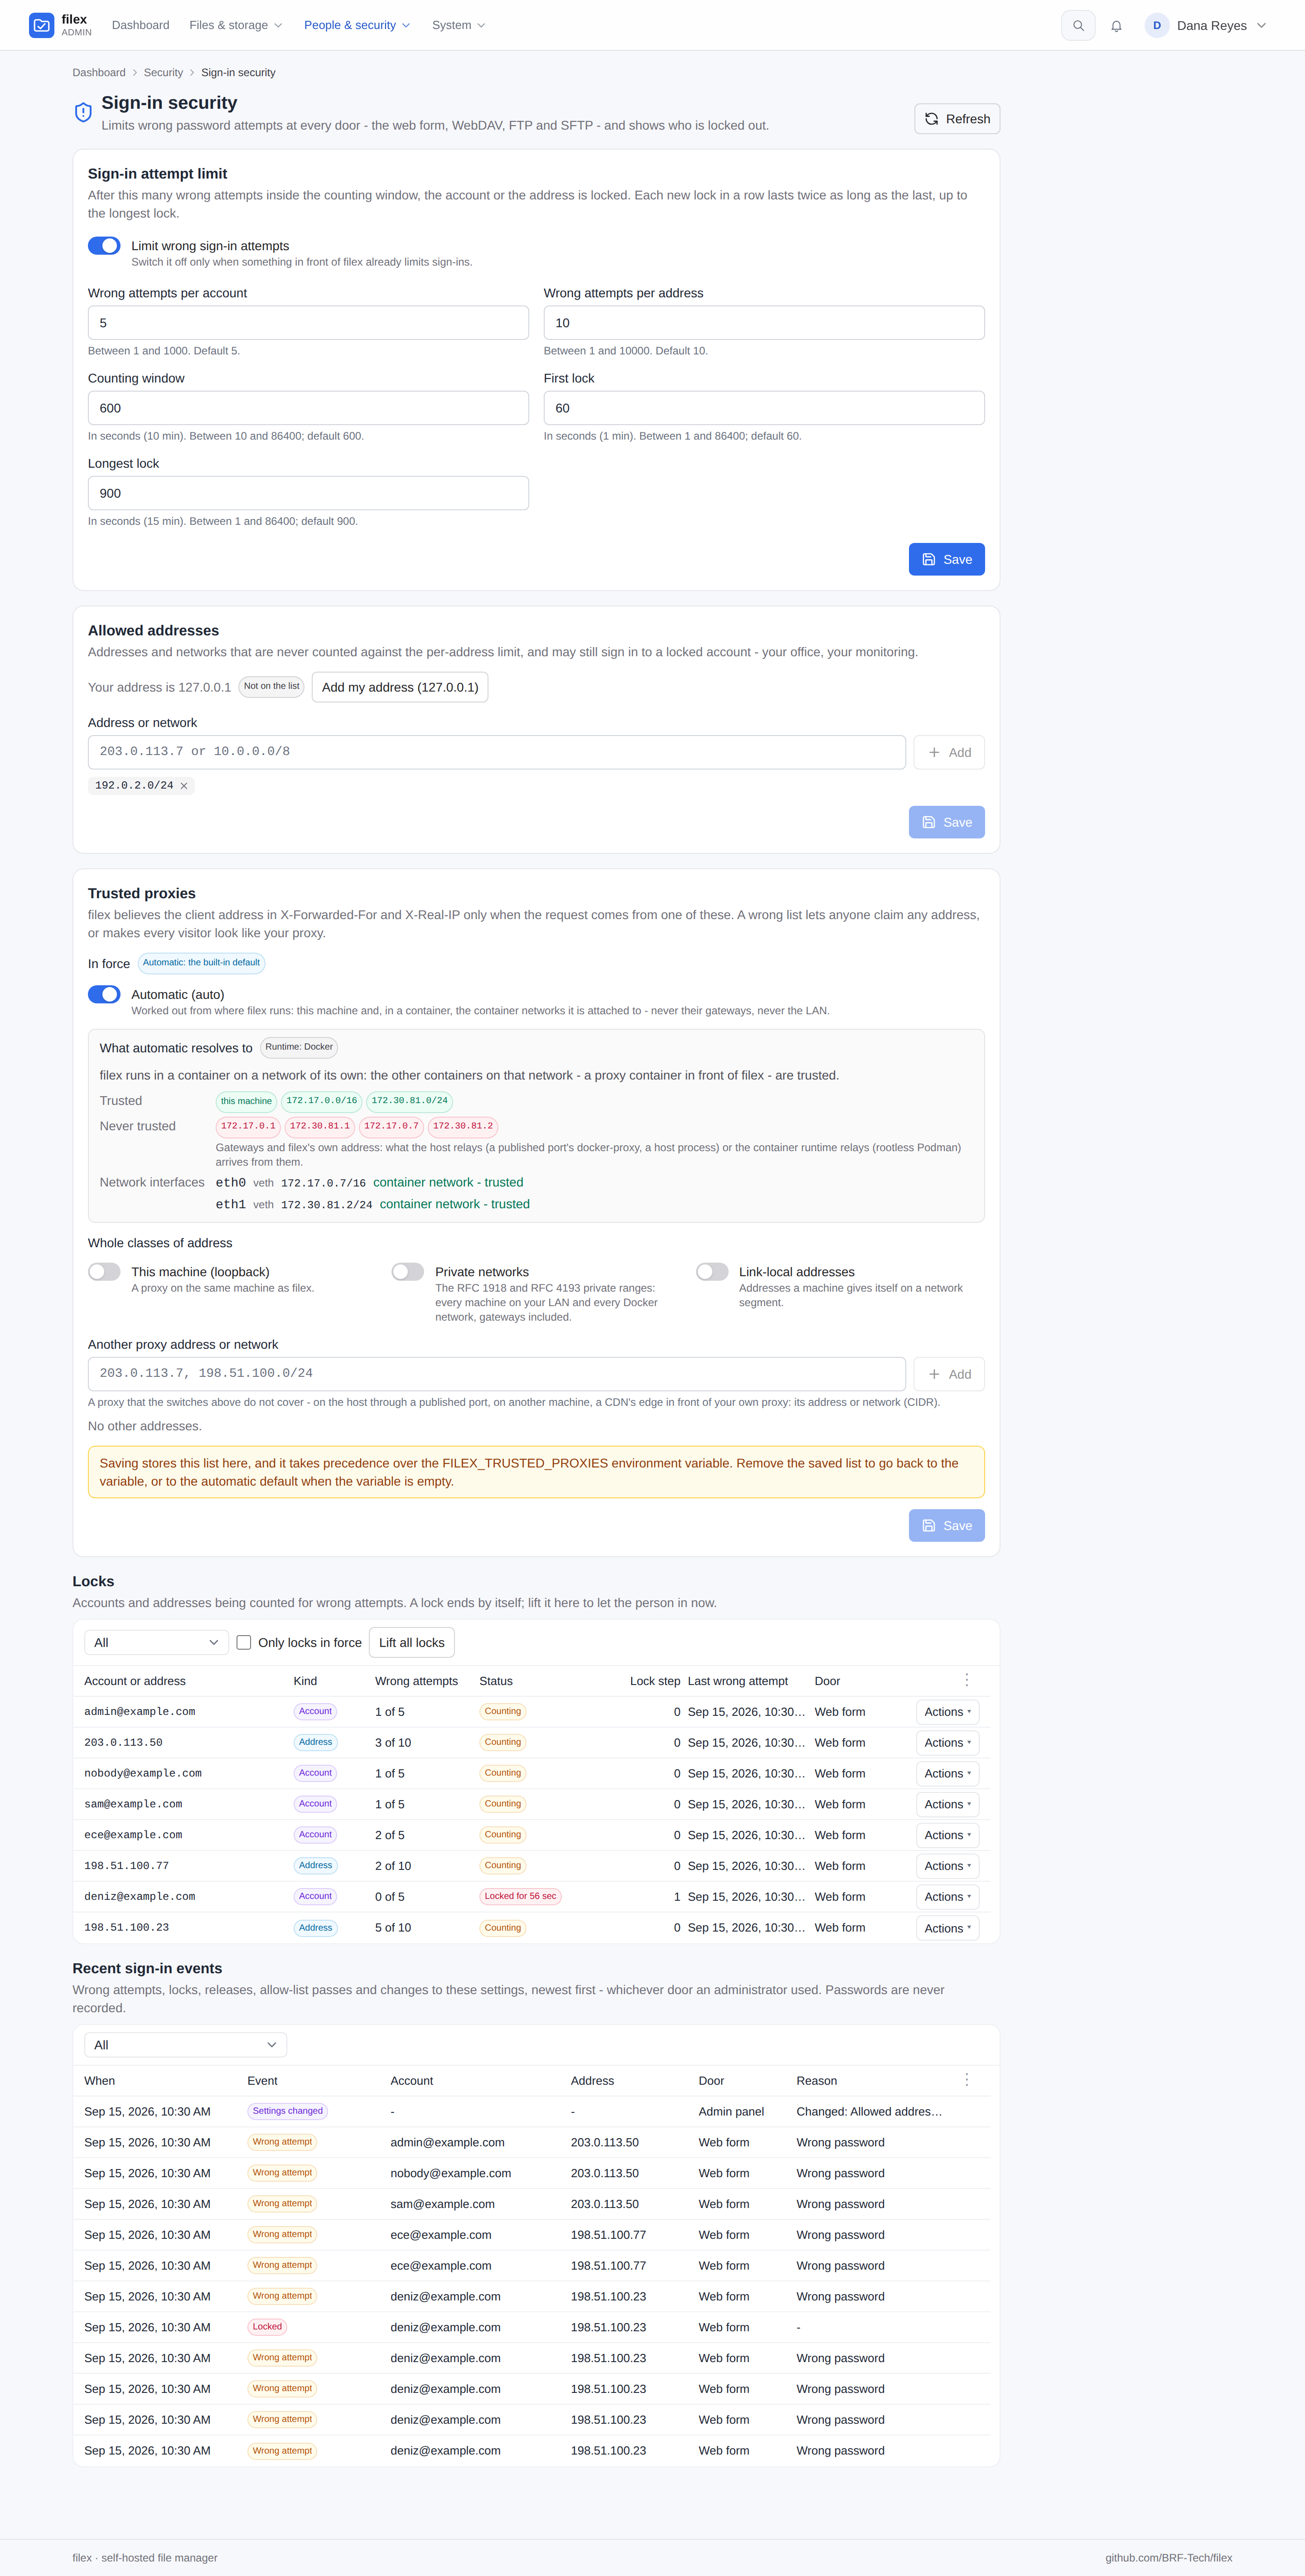
Task: Click the 172.30.81.1 never trusted chip
Action: pyautogui.click(x=320, y=1126)
